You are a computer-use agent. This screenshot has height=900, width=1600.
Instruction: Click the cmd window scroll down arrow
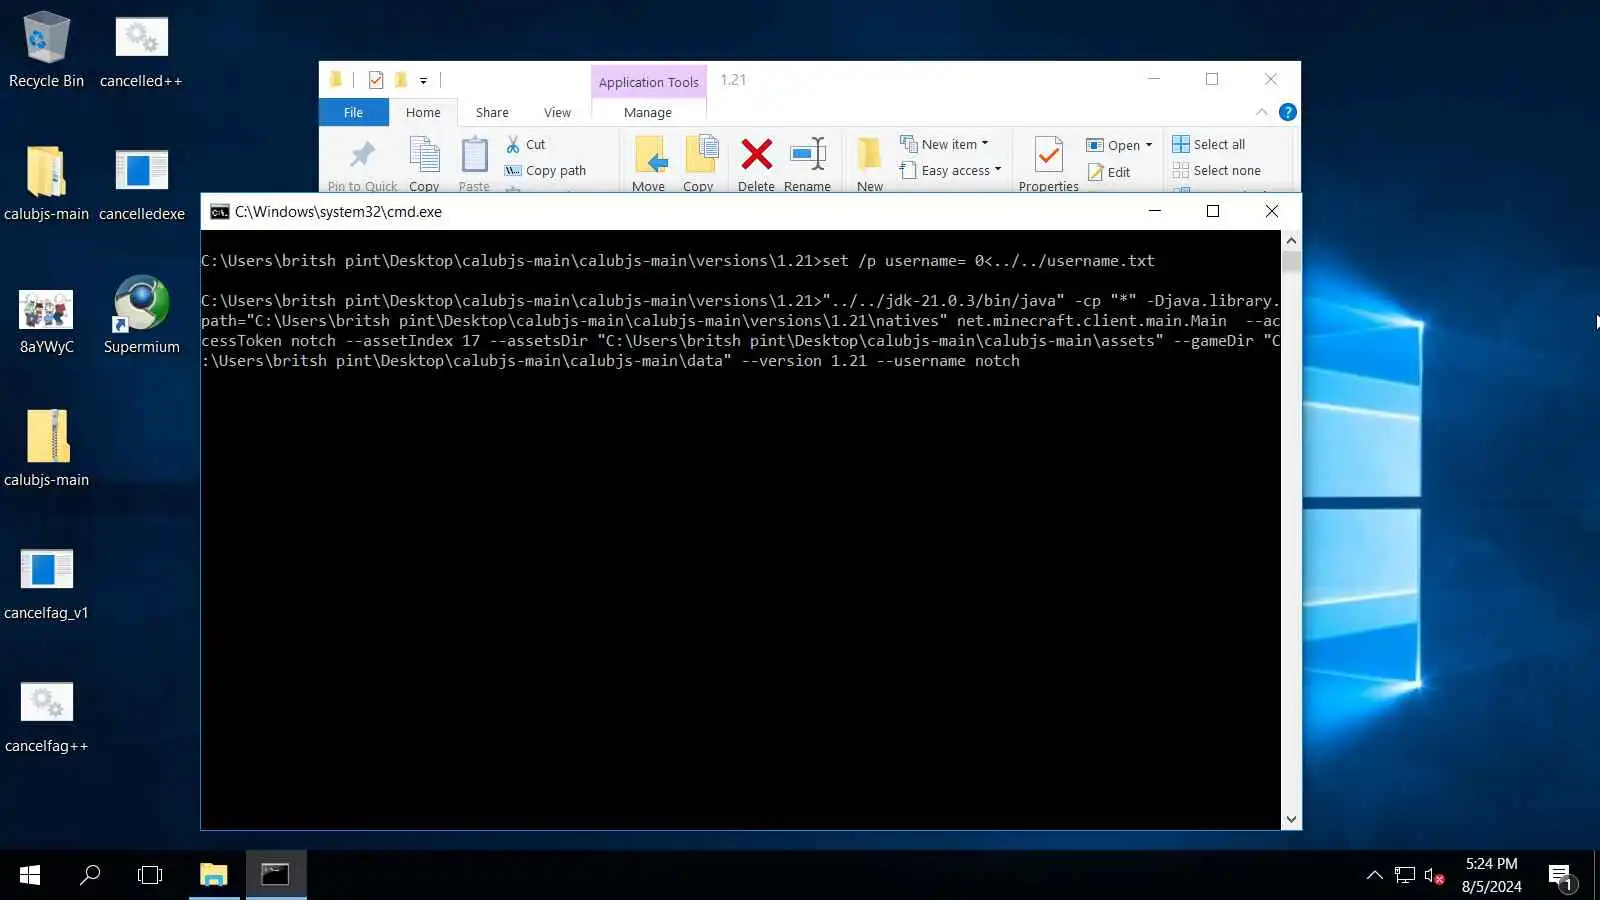[1291, 819]
